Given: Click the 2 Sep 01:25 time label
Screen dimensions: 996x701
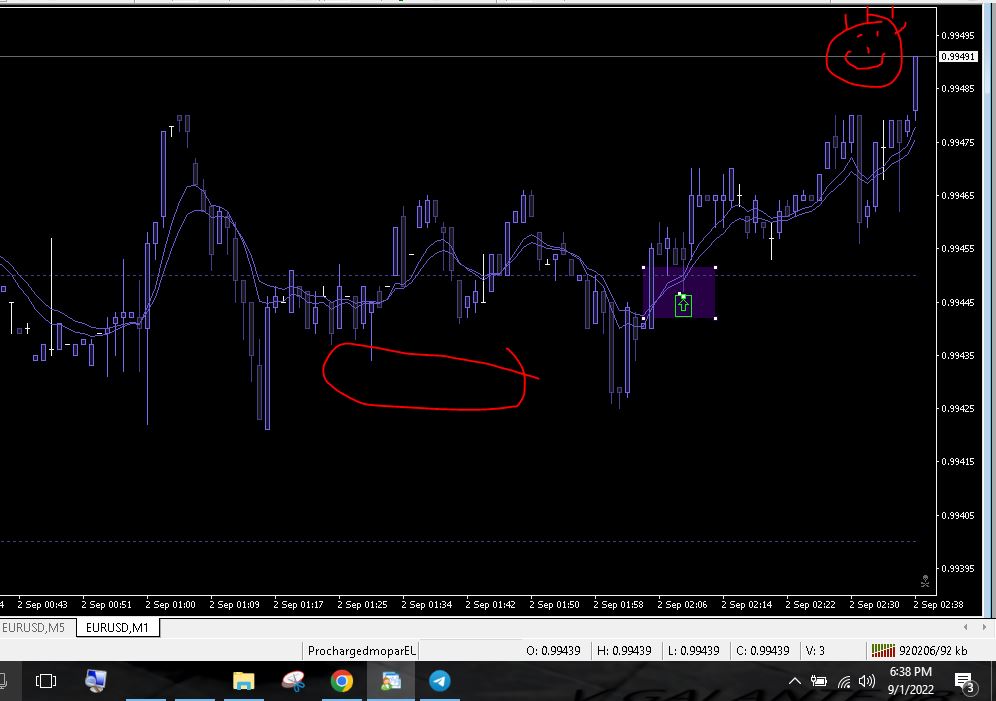Looking at the screenshot, I should pos(363,604).
